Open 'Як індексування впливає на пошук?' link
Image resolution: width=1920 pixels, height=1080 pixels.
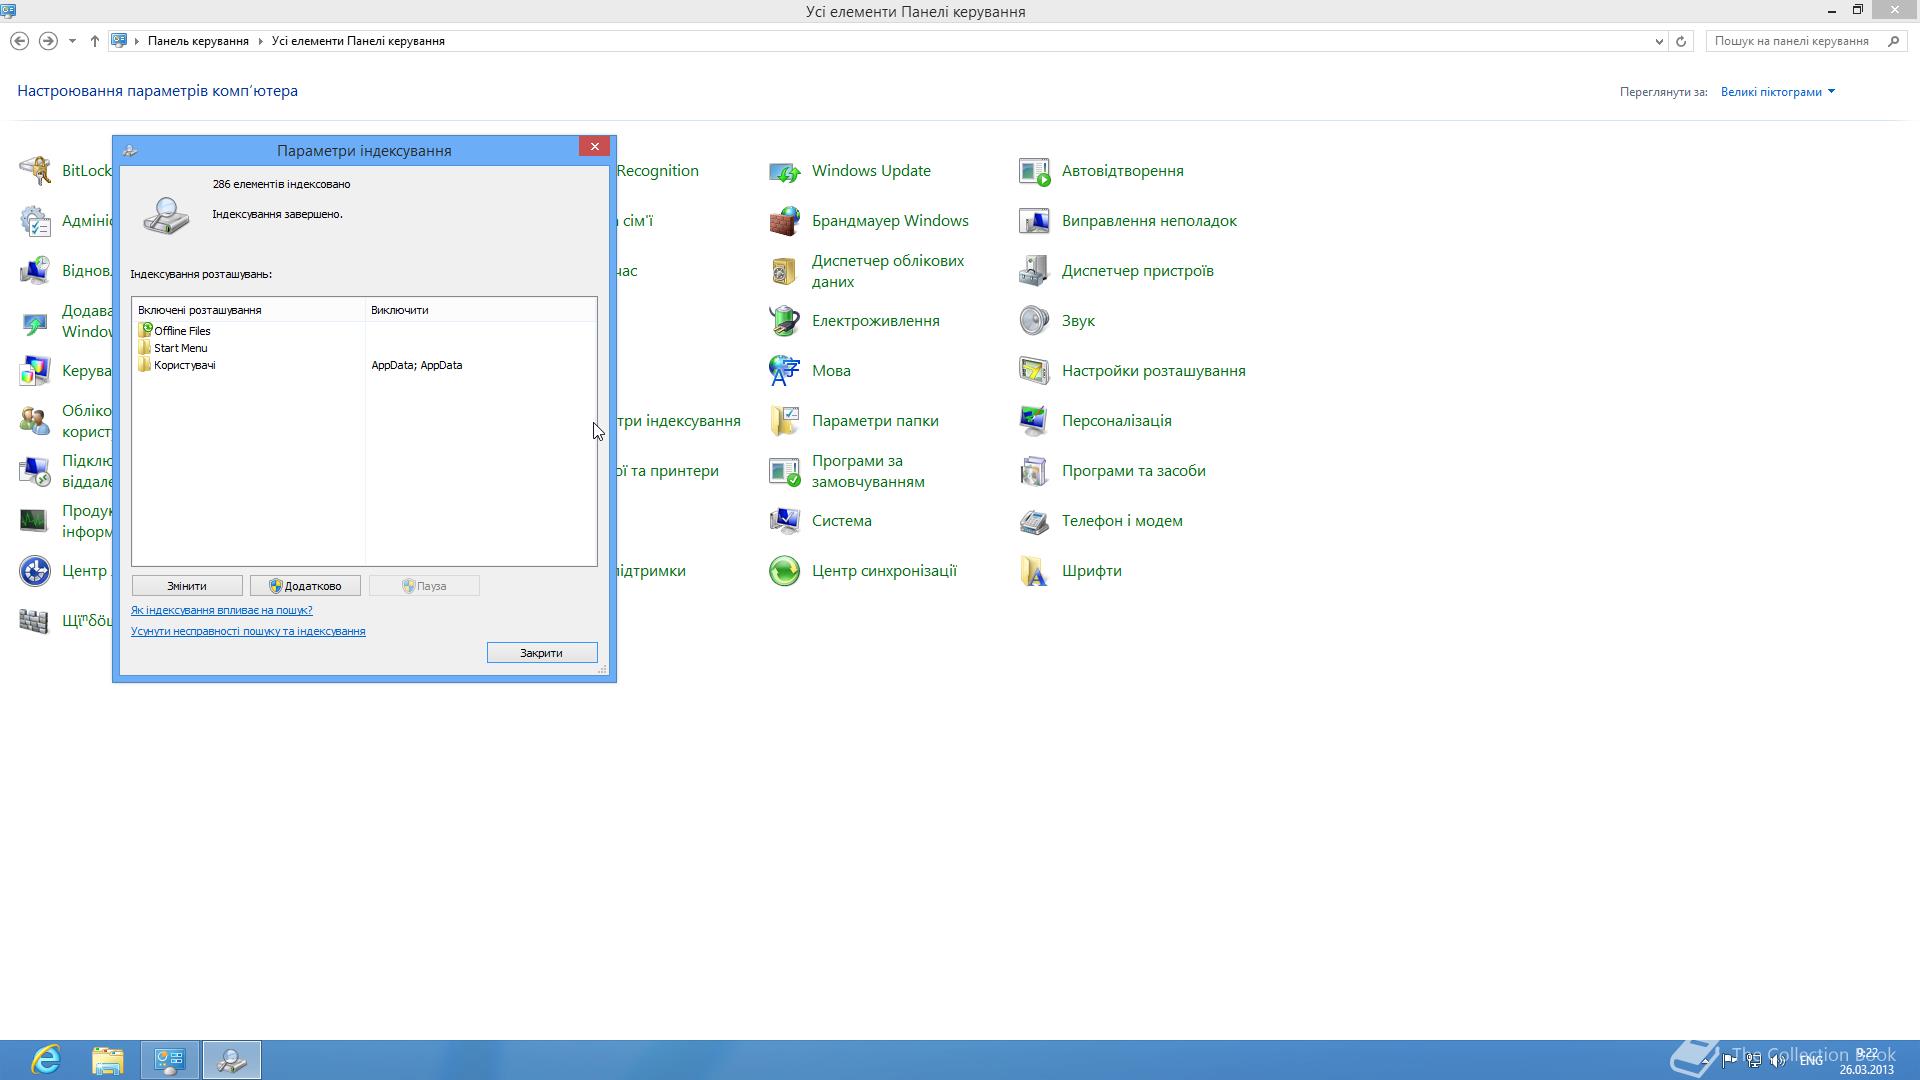[x=222, y=610]
